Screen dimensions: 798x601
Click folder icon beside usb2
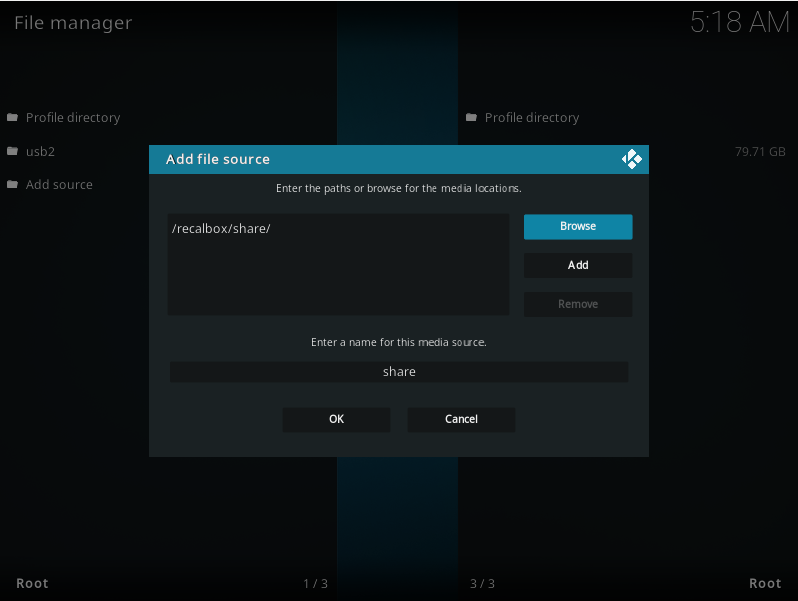click(x=13, y=151)
